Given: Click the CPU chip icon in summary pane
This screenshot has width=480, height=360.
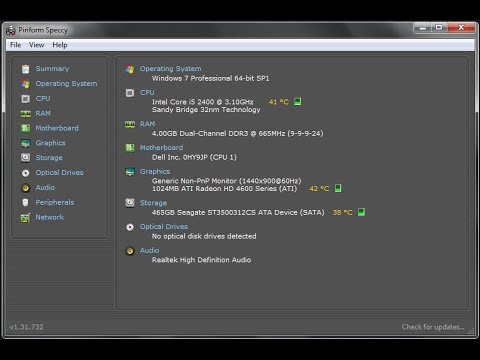Looking at the screenshot, I should 130,93.
